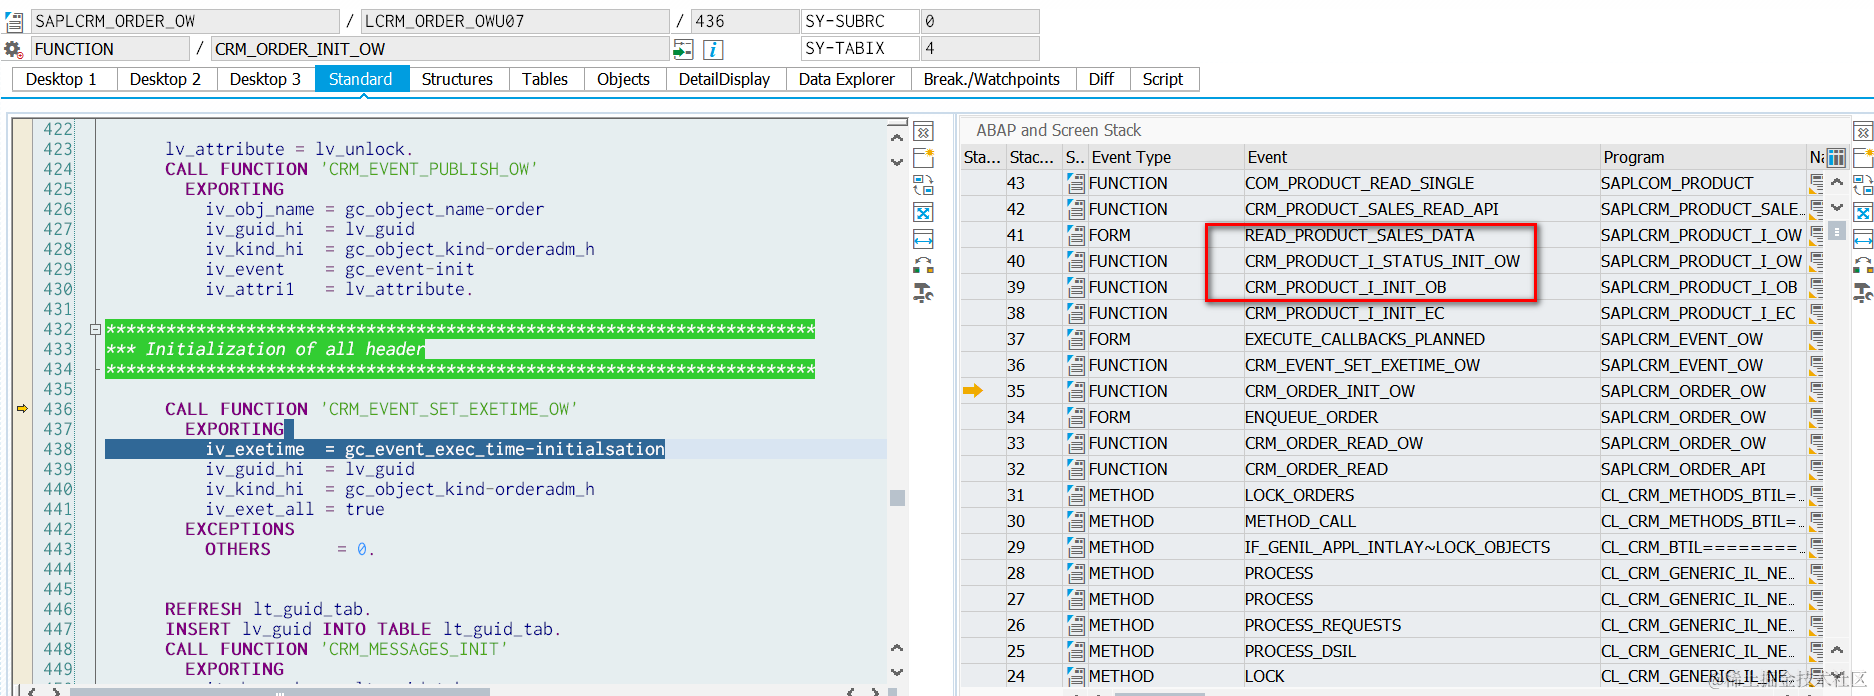Click the navigate-to-statement icon after CRM_ORDER_INIT_OW
Image resolution: width=1874 pixels, height=696 pixels.
click(683, 49)
